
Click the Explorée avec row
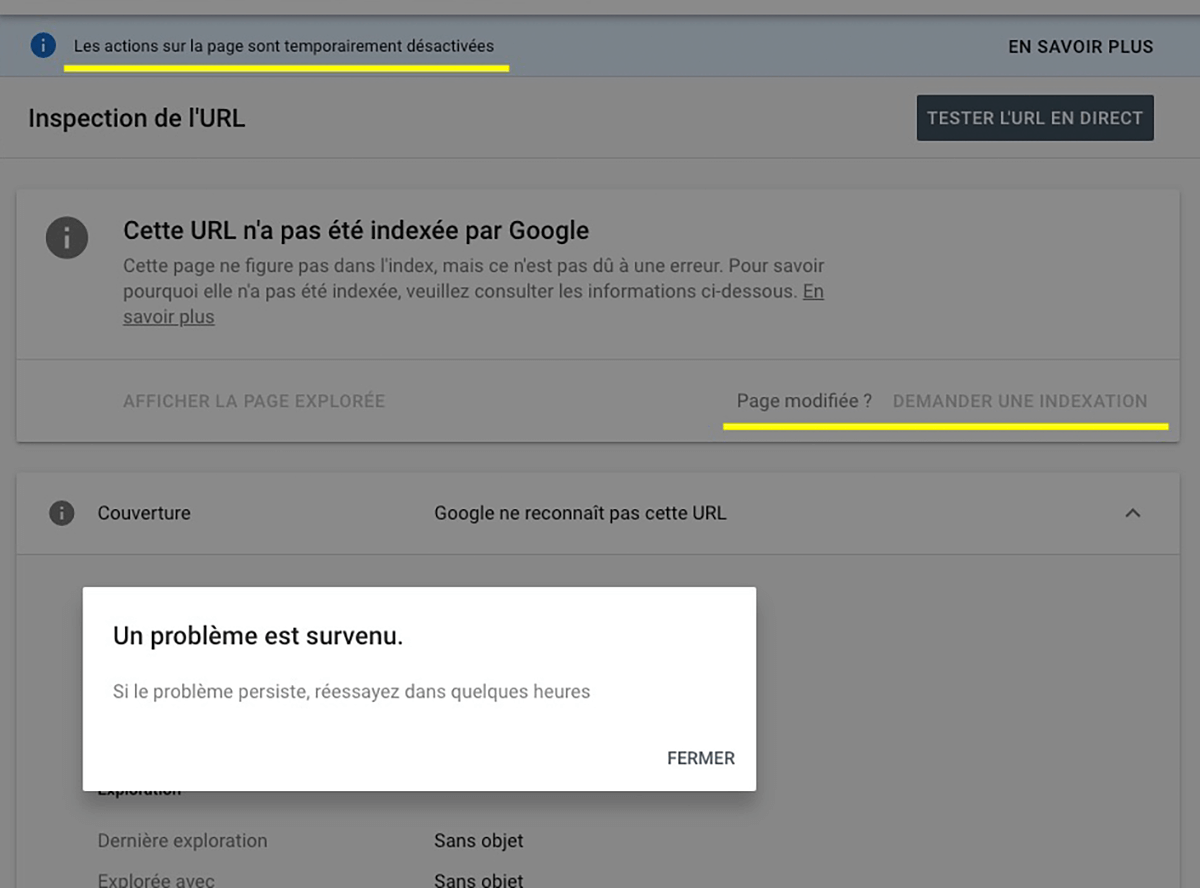[157, 879]
